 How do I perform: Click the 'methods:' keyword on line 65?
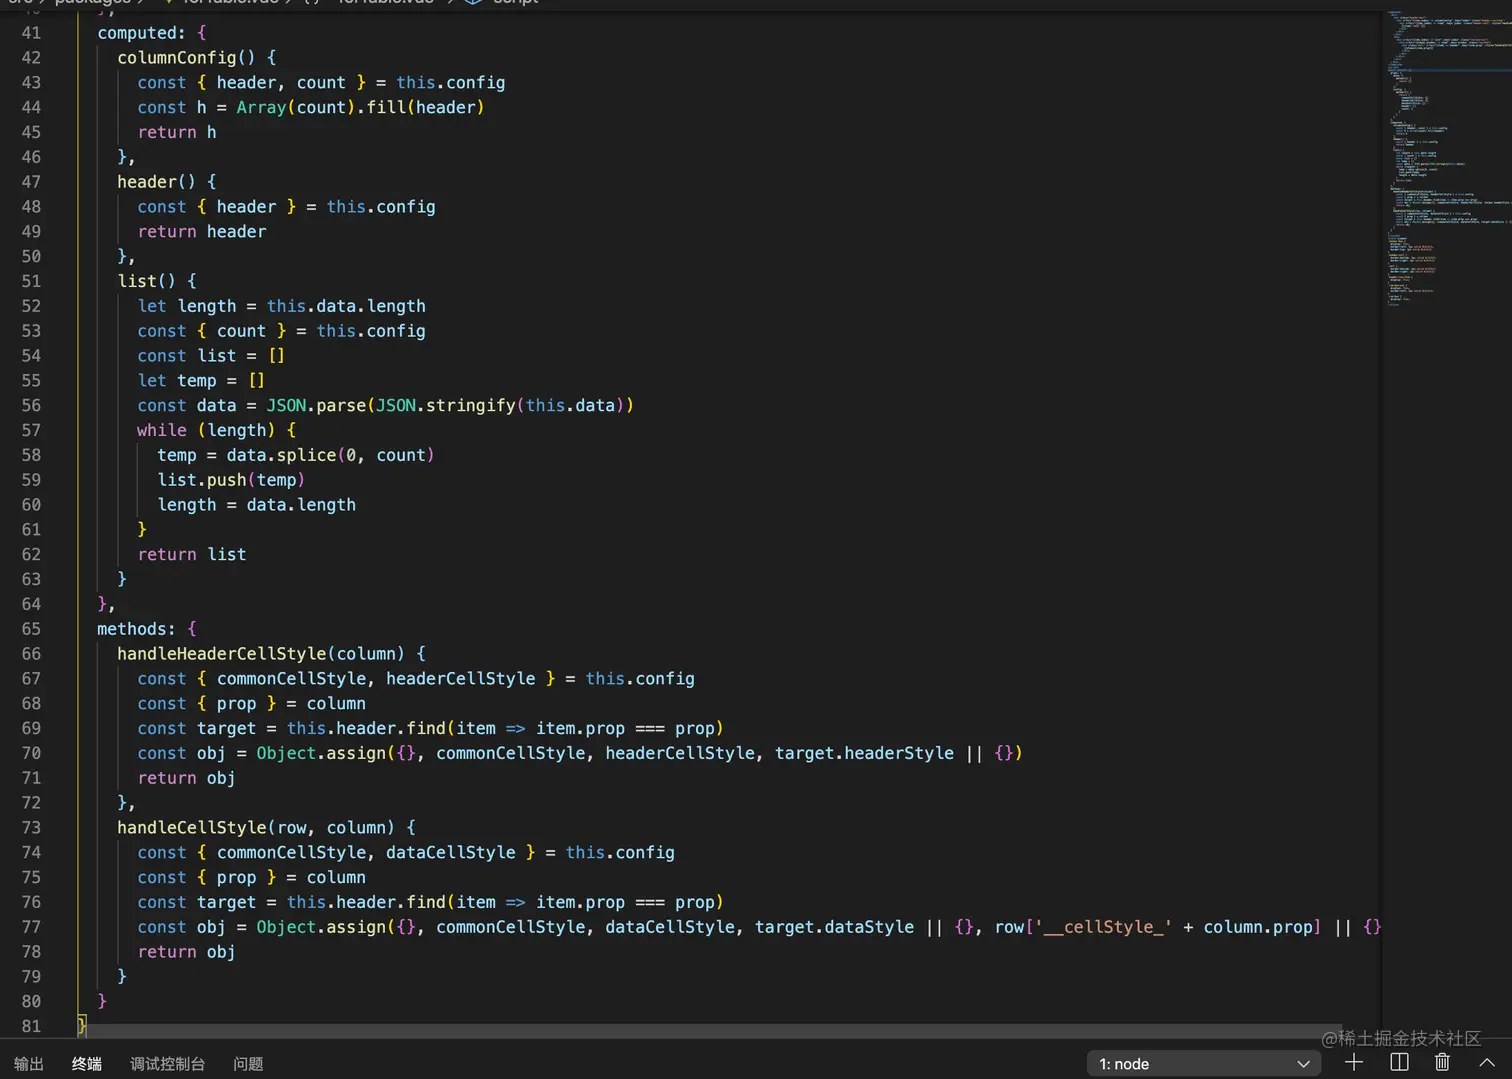136,629
